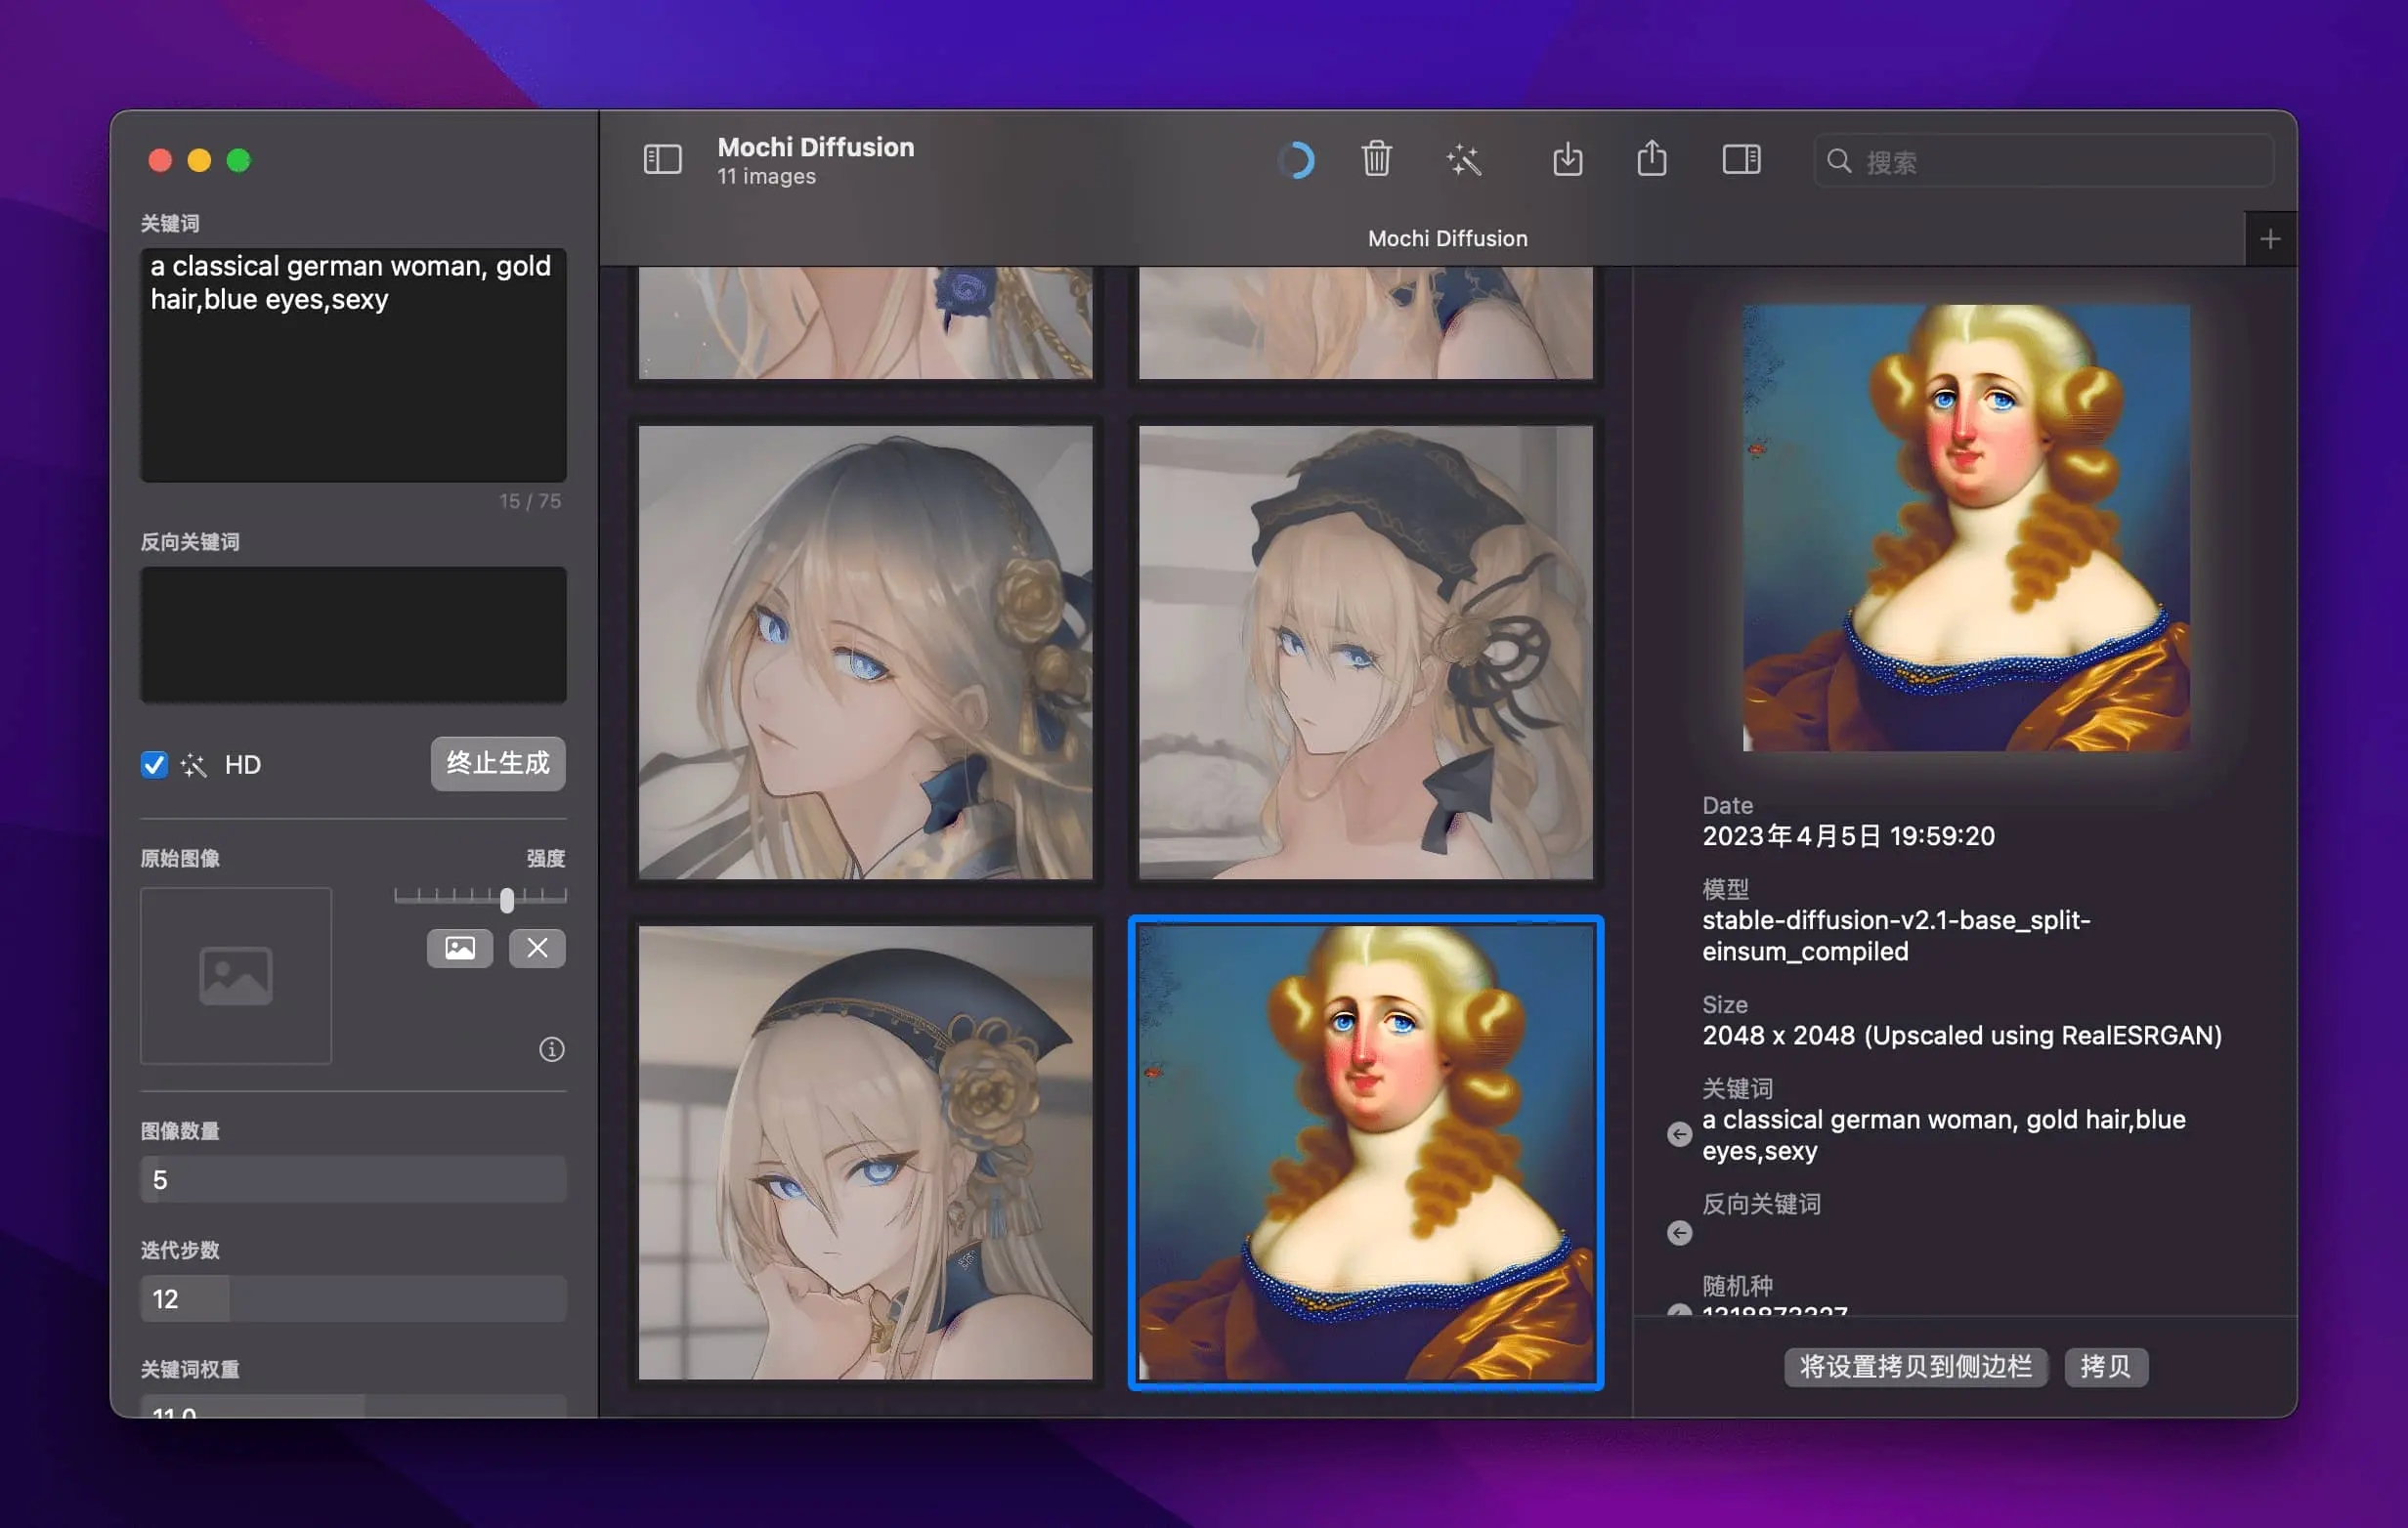Set the 迭代步数 steps slider
The image size is (2408, 1528).
coord(353,1299)
